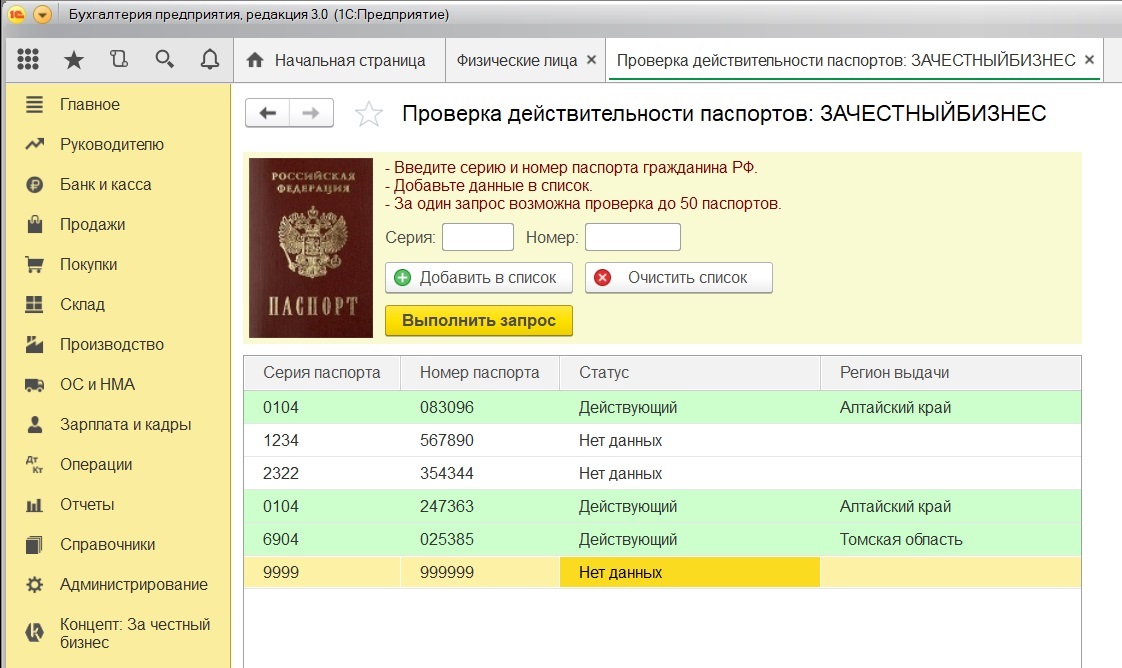Click Нет данных status for 567890
Viewport: 1122px width, 668px height.
[690, 441]
